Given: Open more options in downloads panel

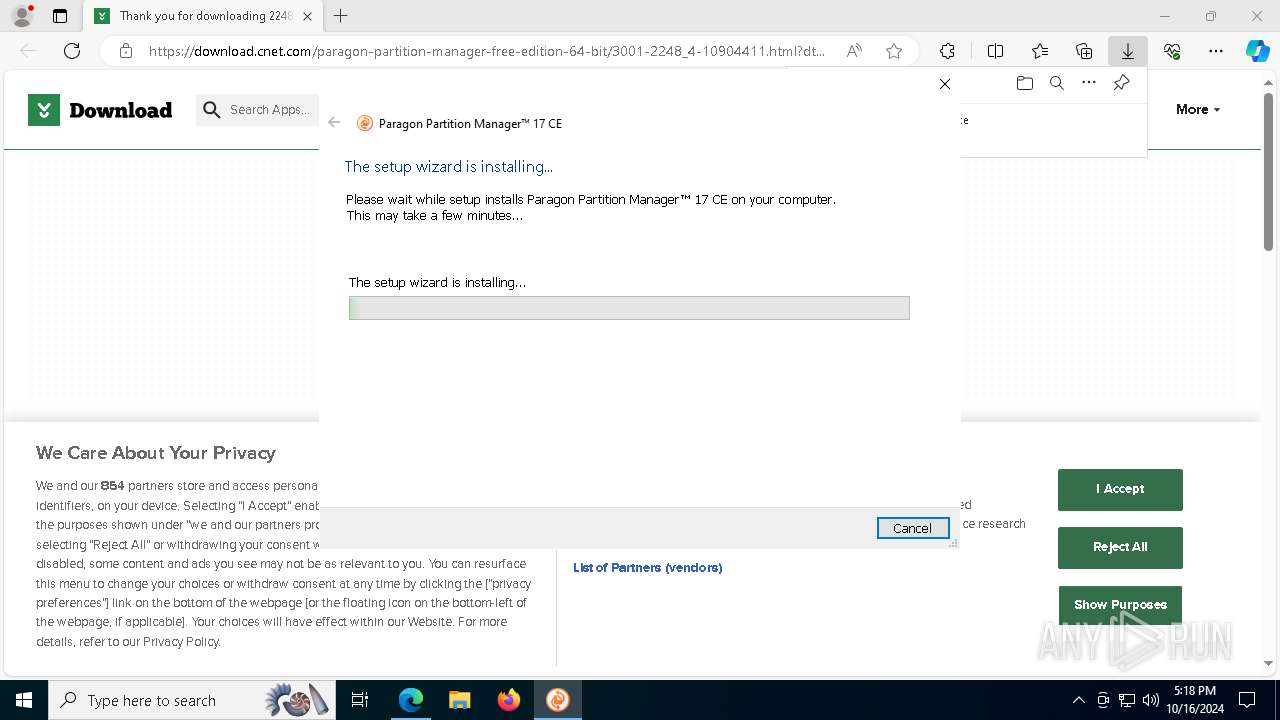Looking at the screenshot, I should [x=1089, y=83].
